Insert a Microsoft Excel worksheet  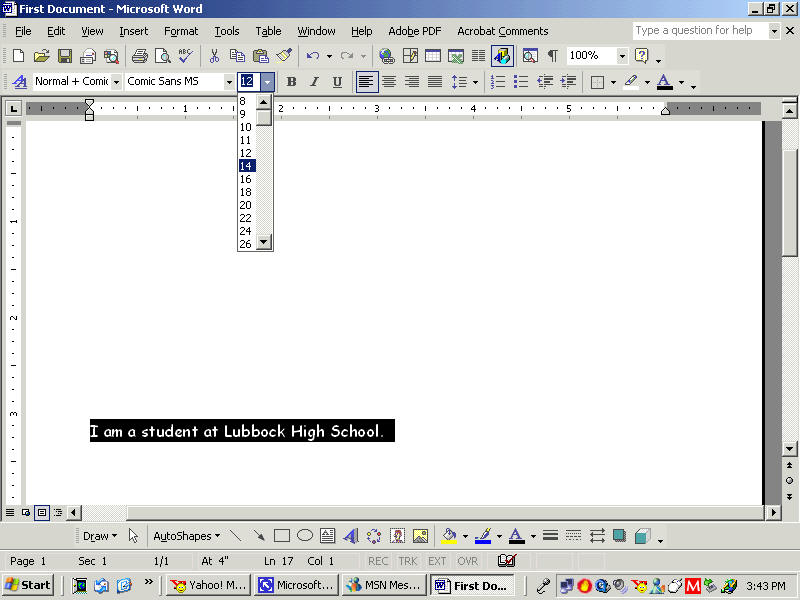(x=456, y=56)
